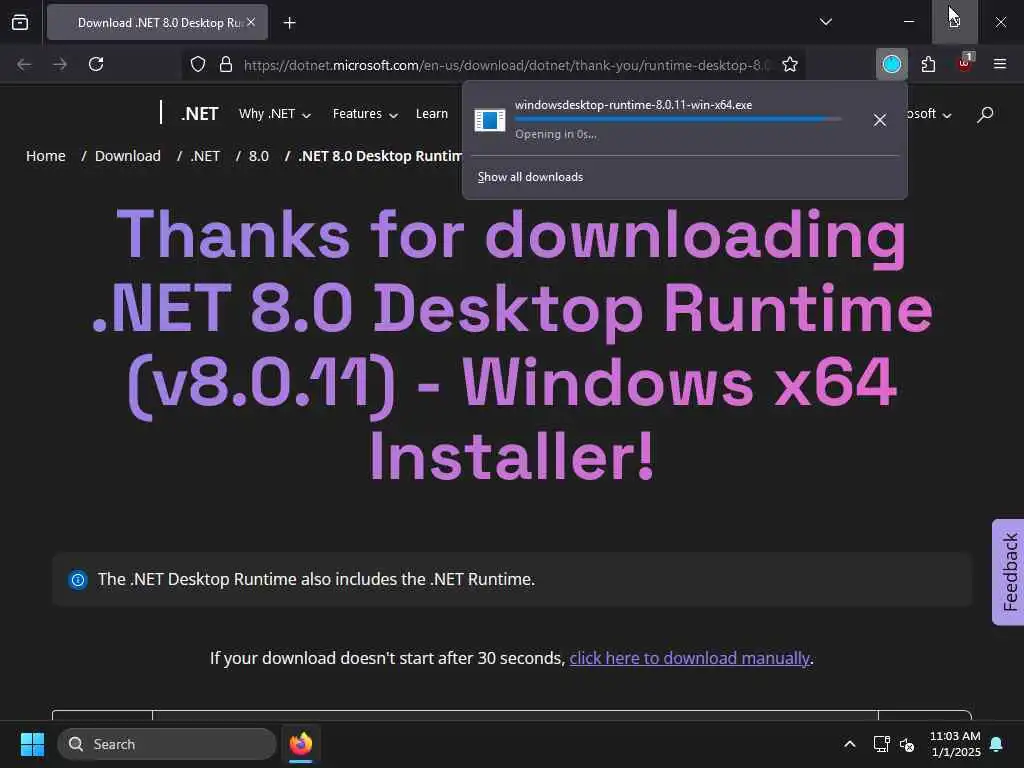
Task: Open Firefox View recent browsing icon
Action: click(20, 23)
